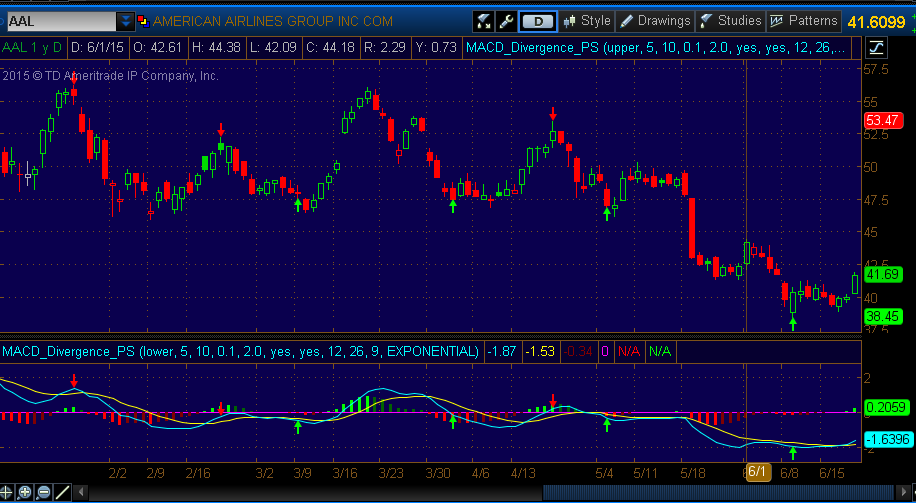Select the line drawing tool icon
916x503 pixels.
click(x=63, y=492)
